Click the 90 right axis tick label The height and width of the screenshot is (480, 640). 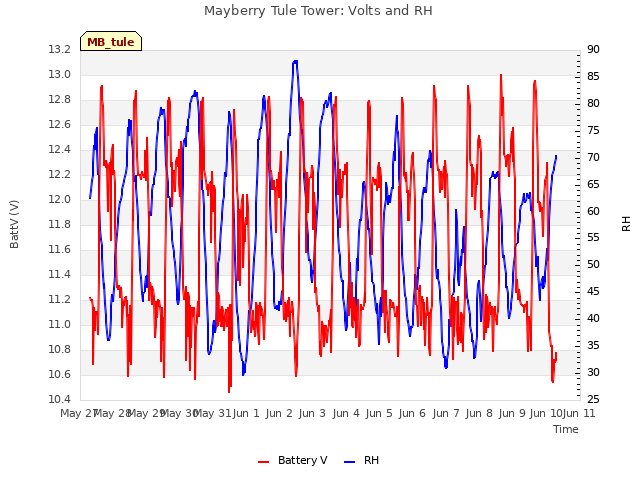[593, 50]
